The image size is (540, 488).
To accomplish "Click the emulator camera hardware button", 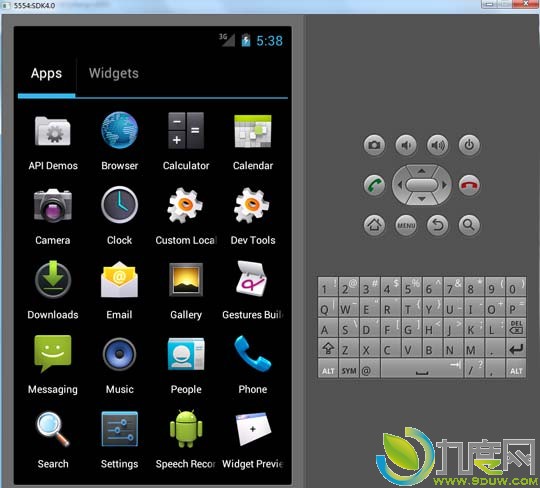I will (x=374, y=145).
